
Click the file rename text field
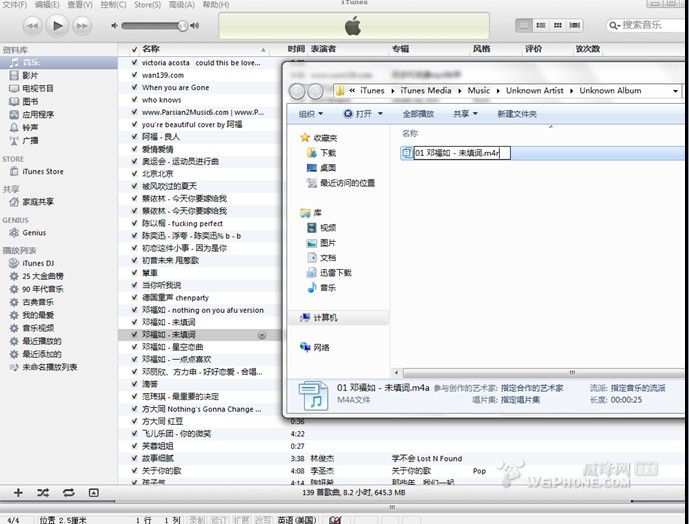(x=462, y=153)
